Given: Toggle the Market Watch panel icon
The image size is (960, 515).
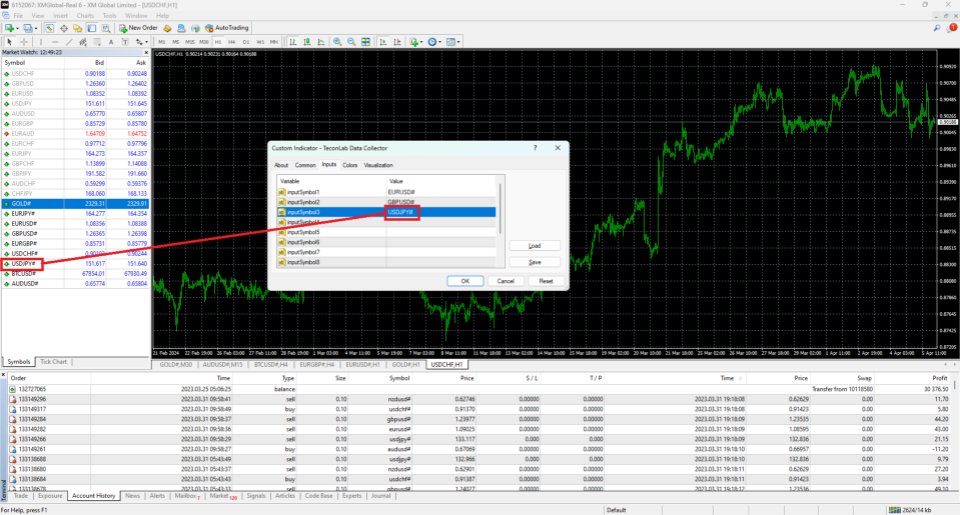Looking at the screenshot, I should click(x=49, y=28).
